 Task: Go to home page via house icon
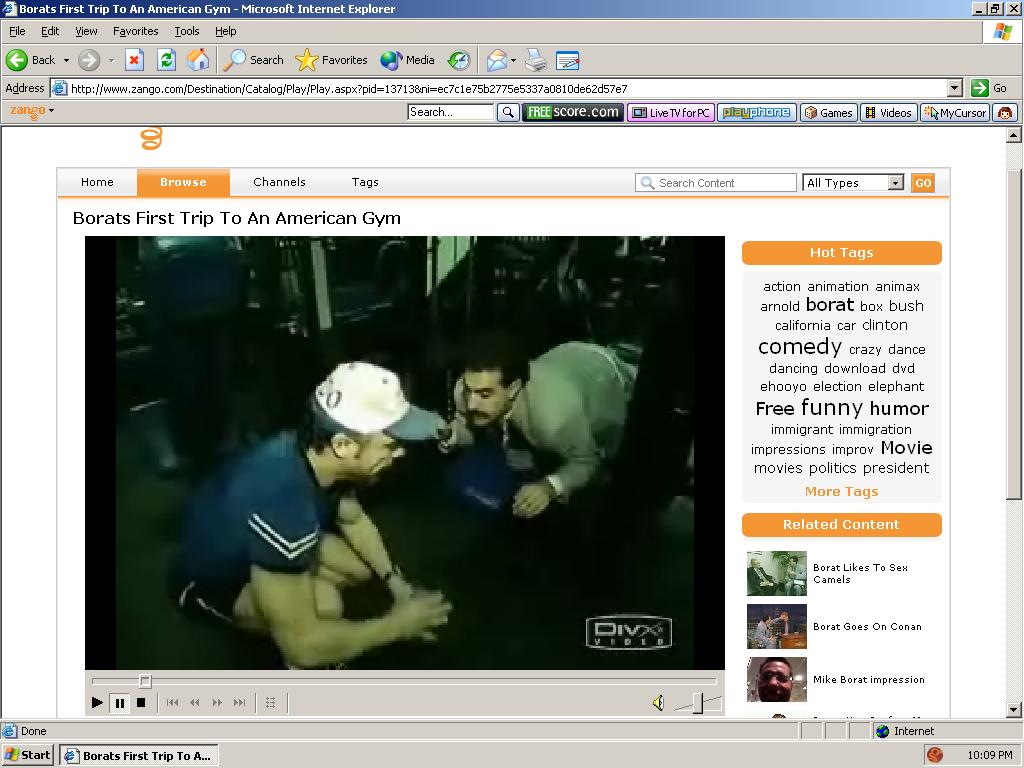click(198, 60)
